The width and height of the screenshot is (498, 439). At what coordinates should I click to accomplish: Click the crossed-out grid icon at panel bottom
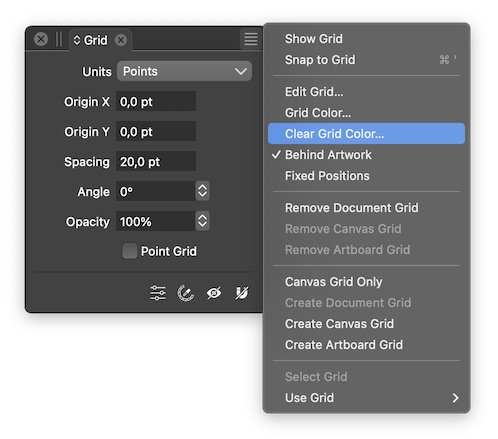click(242, 293)
